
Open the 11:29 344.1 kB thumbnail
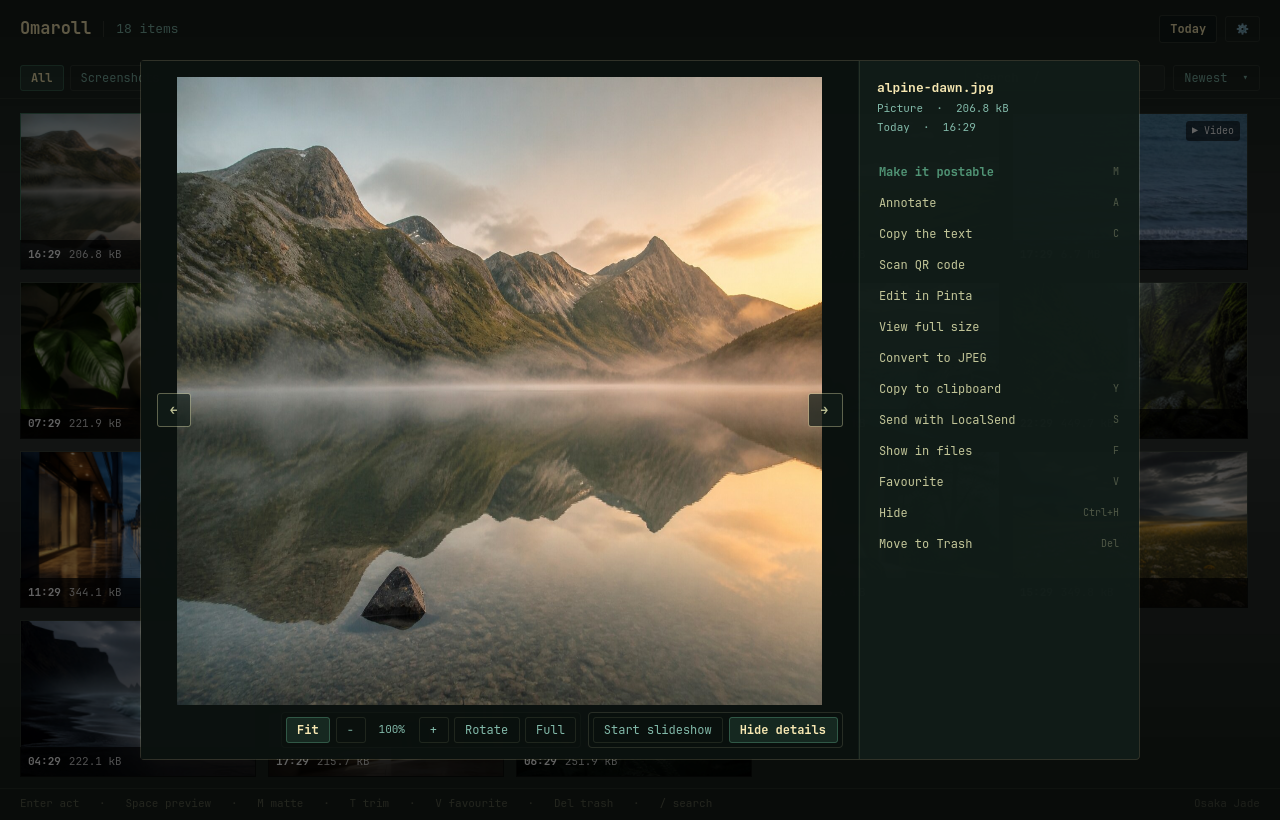coord(80,529)
